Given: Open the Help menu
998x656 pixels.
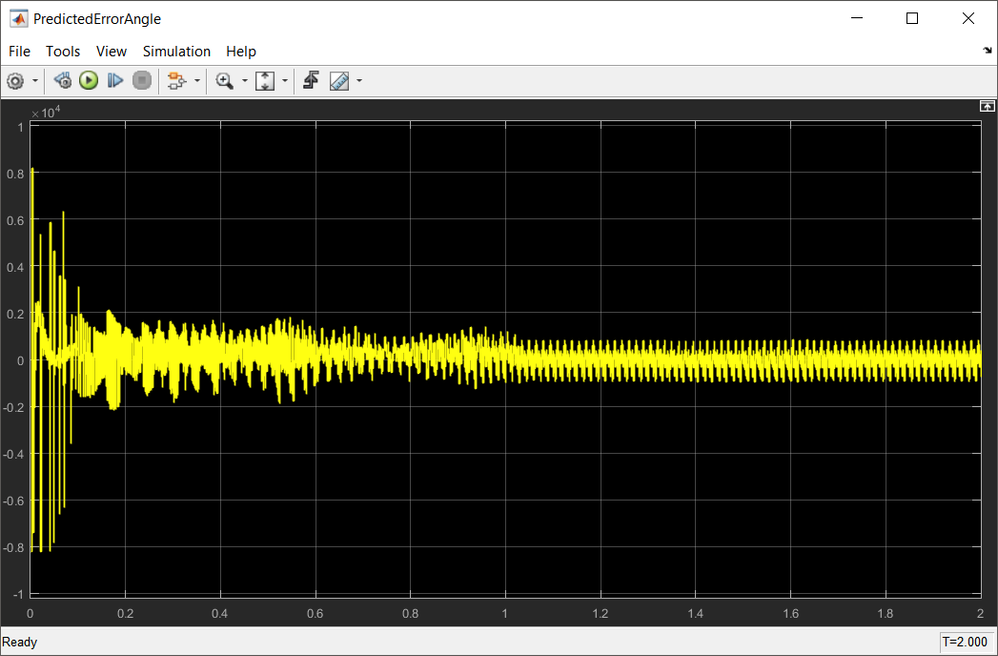Looking at the screenshot, I should tap(241, 52).
